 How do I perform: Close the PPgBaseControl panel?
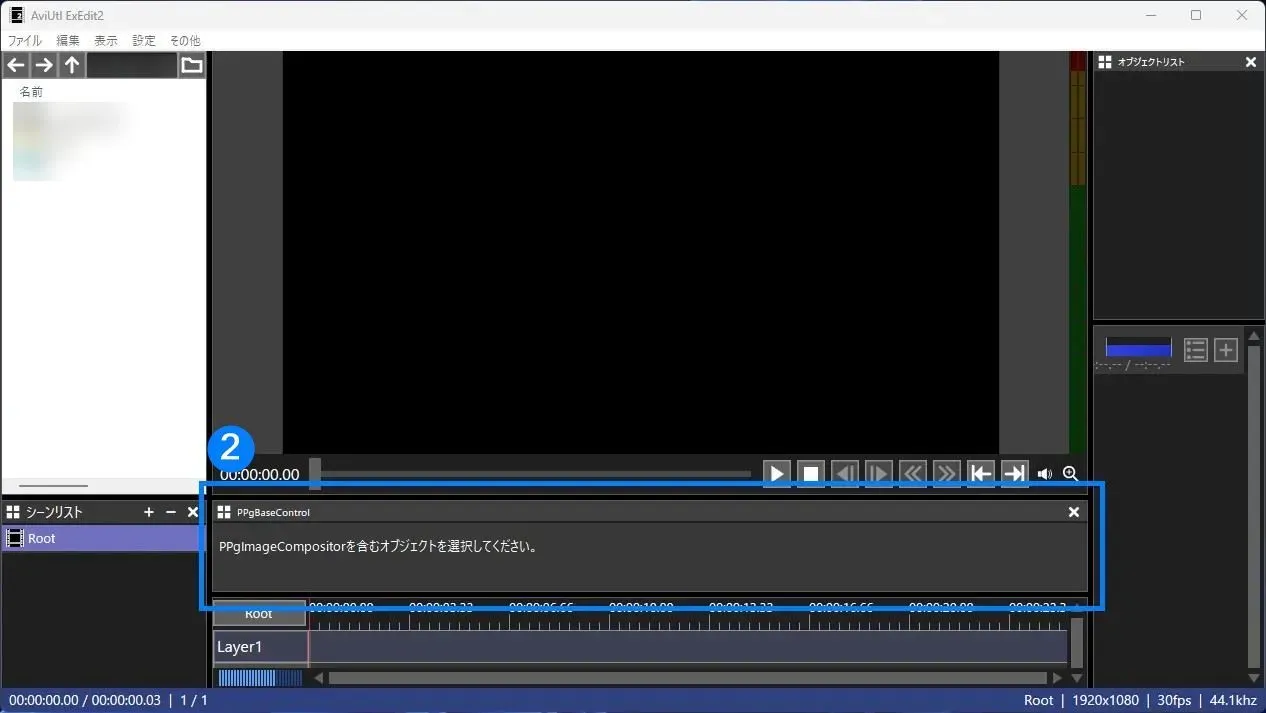click(1074, 512)
